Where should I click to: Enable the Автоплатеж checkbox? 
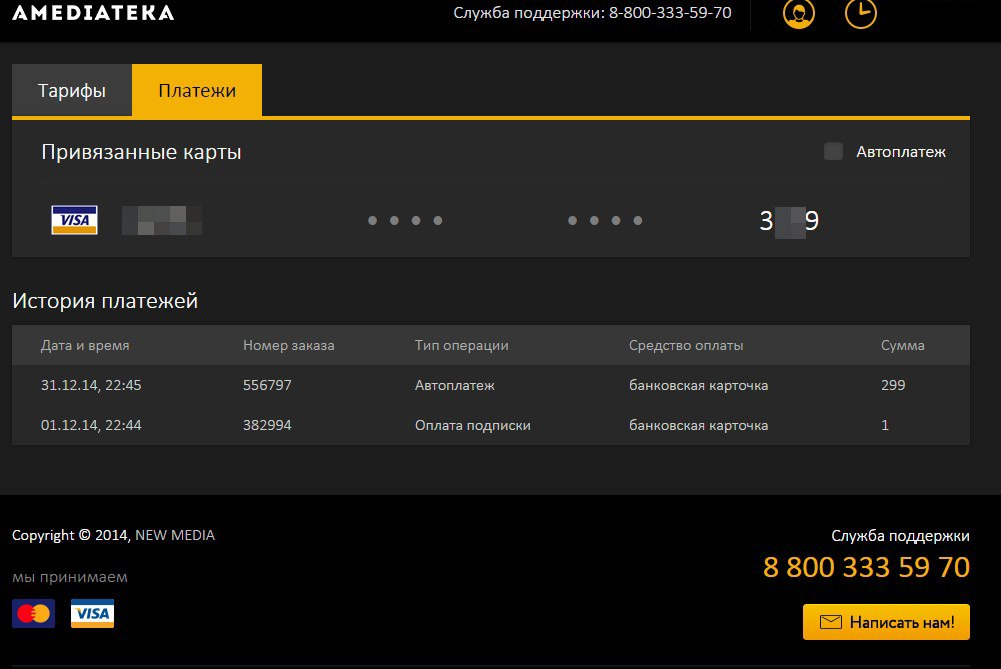[833, 152]
